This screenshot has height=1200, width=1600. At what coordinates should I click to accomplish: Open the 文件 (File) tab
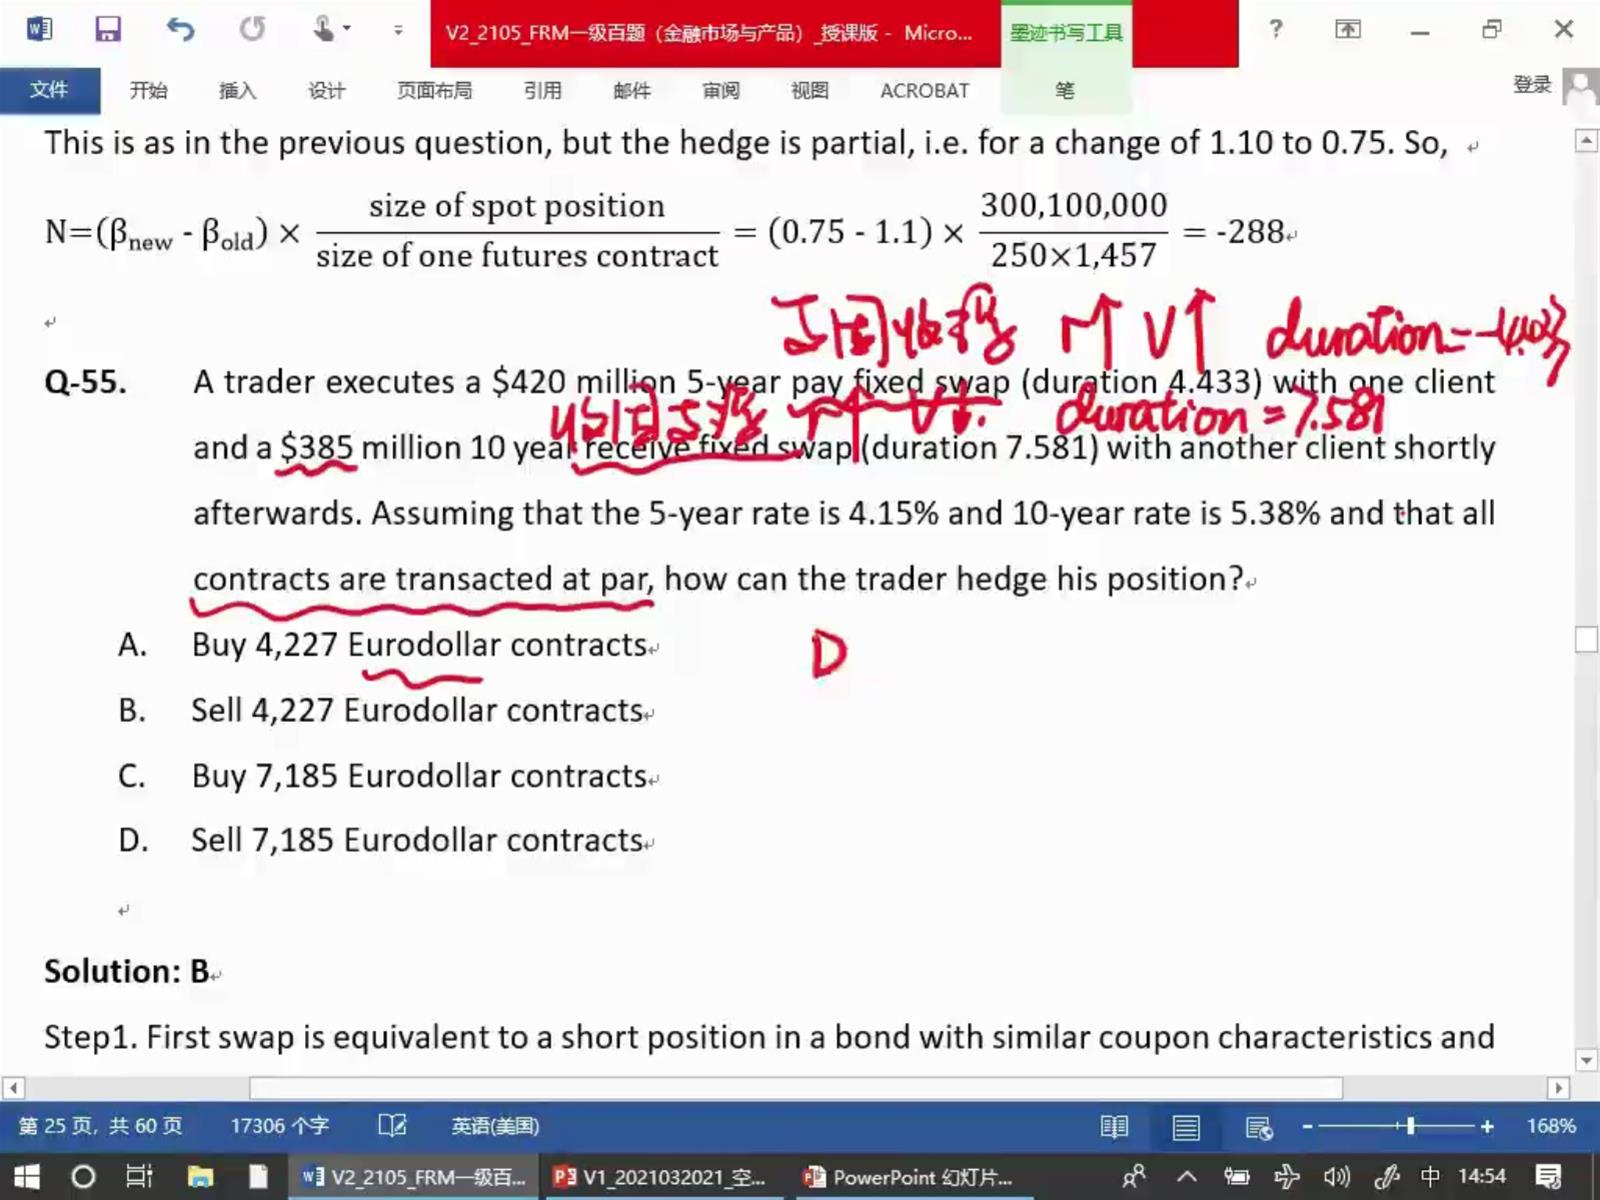49,90
